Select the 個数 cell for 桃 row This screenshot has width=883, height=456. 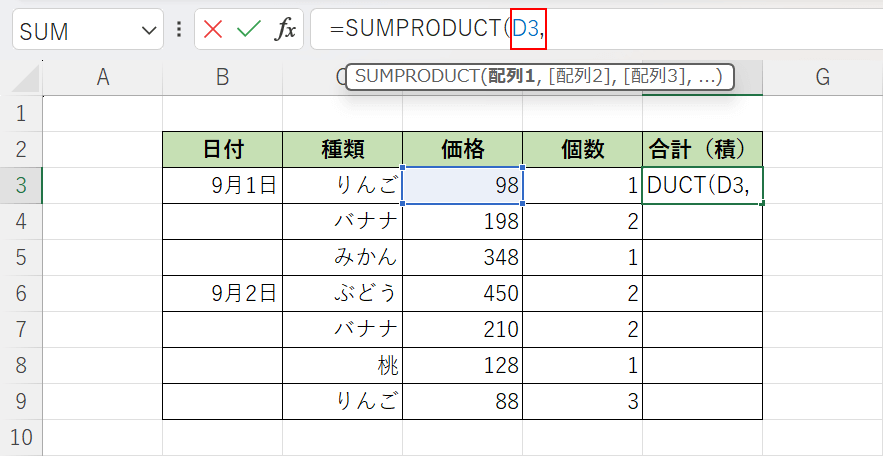click(582, 365)
